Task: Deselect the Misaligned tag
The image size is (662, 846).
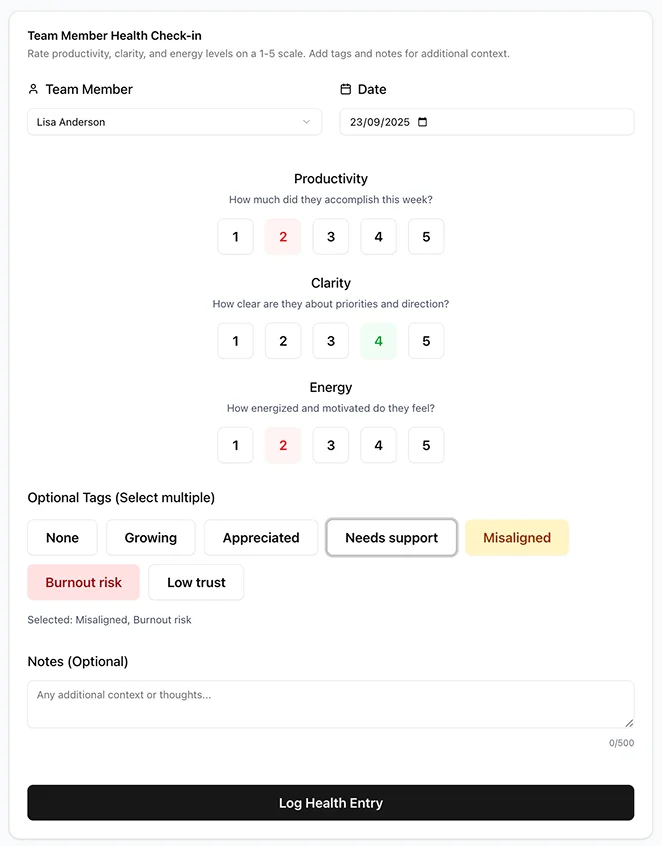Action: coord(517,537)
